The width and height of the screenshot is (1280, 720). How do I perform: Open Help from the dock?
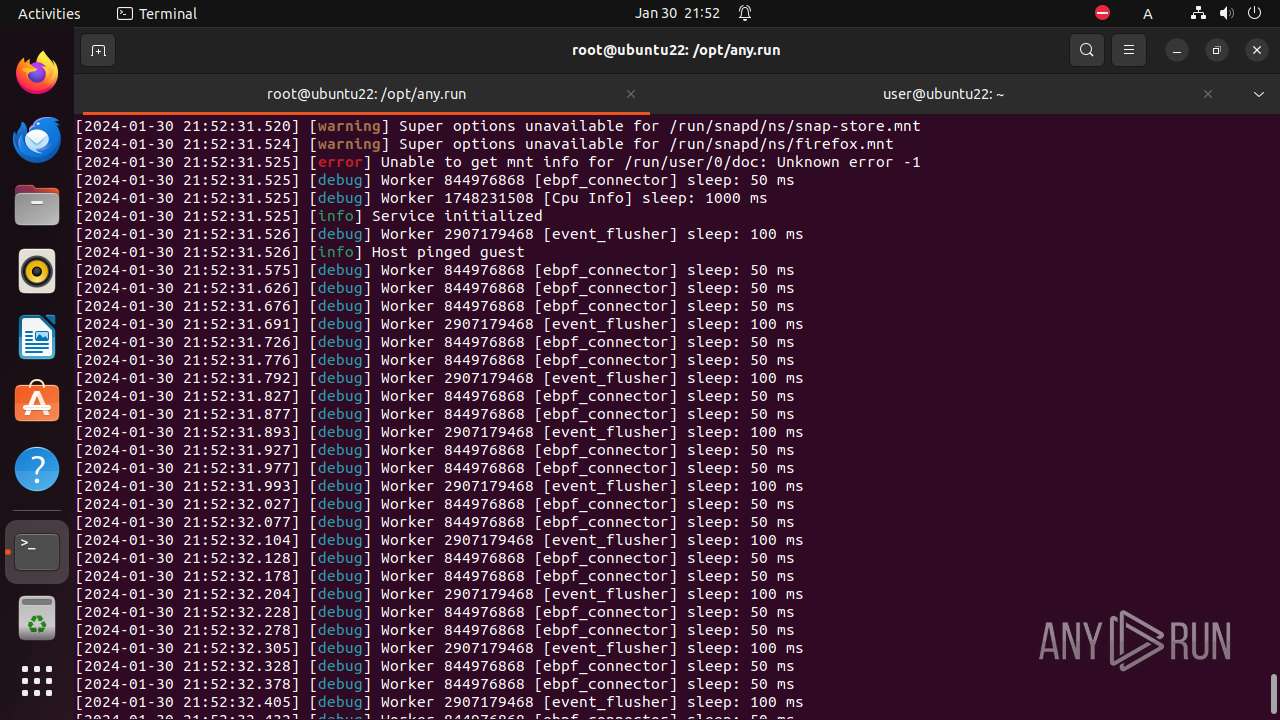tap(37, 469)
